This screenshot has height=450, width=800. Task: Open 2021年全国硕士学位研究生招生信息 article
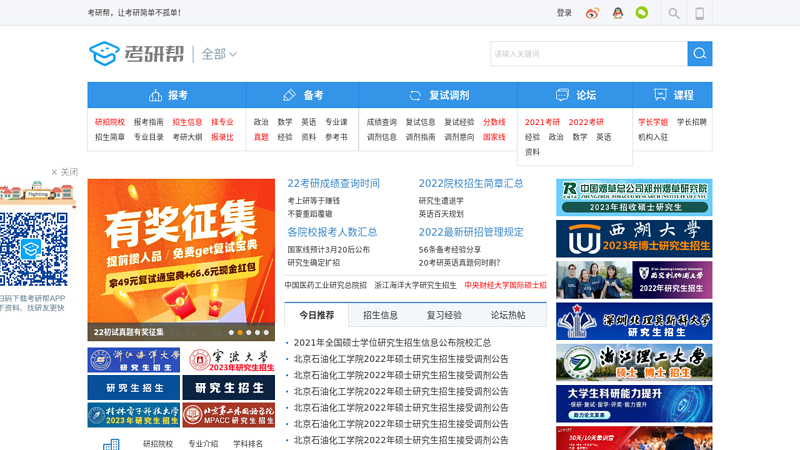click(392, 342)
